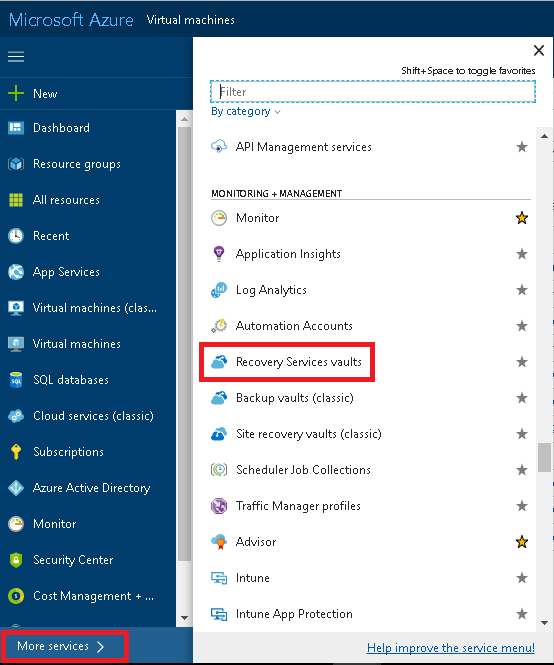554x665 pixels.
Task: Click the sidebar Monitor gauge icon
Action: [x=16, y=524]
